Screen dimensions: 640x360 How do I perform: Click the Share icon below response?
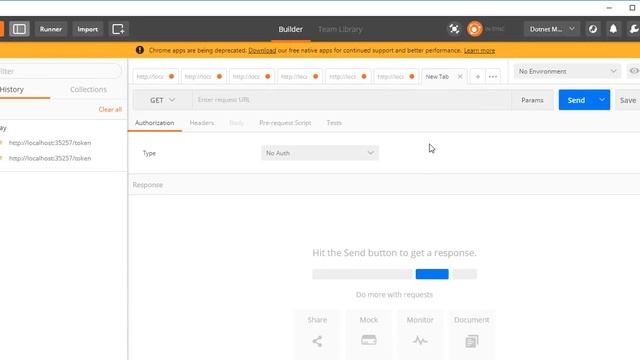click(x=317, y=341)
